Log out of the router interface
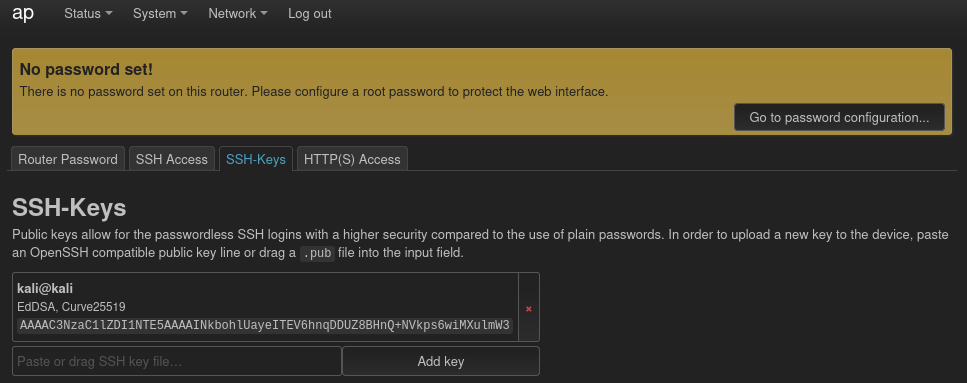The width and height of the screenshot is (967, 383). point(310,14)
